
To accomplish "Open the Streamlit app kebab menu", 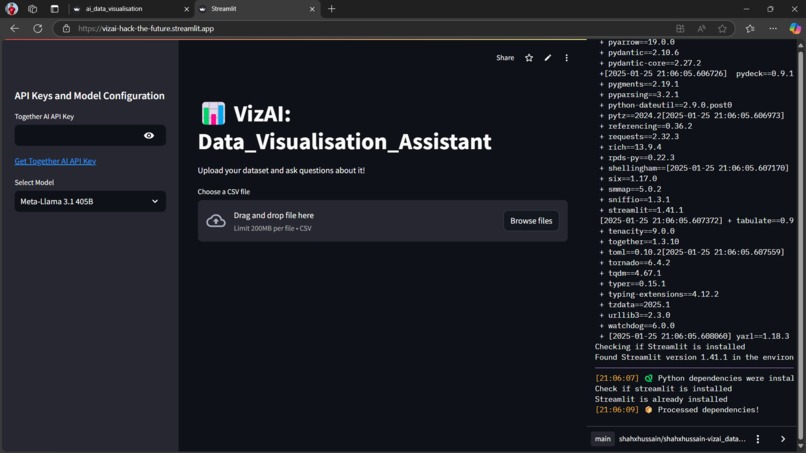I will point(566,58).
